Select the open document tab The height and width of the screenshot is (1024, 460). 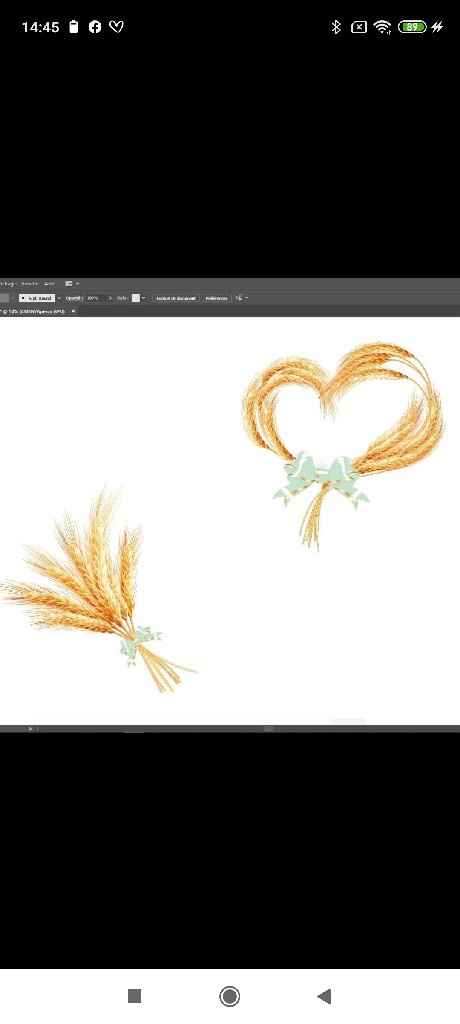[39, 312]
